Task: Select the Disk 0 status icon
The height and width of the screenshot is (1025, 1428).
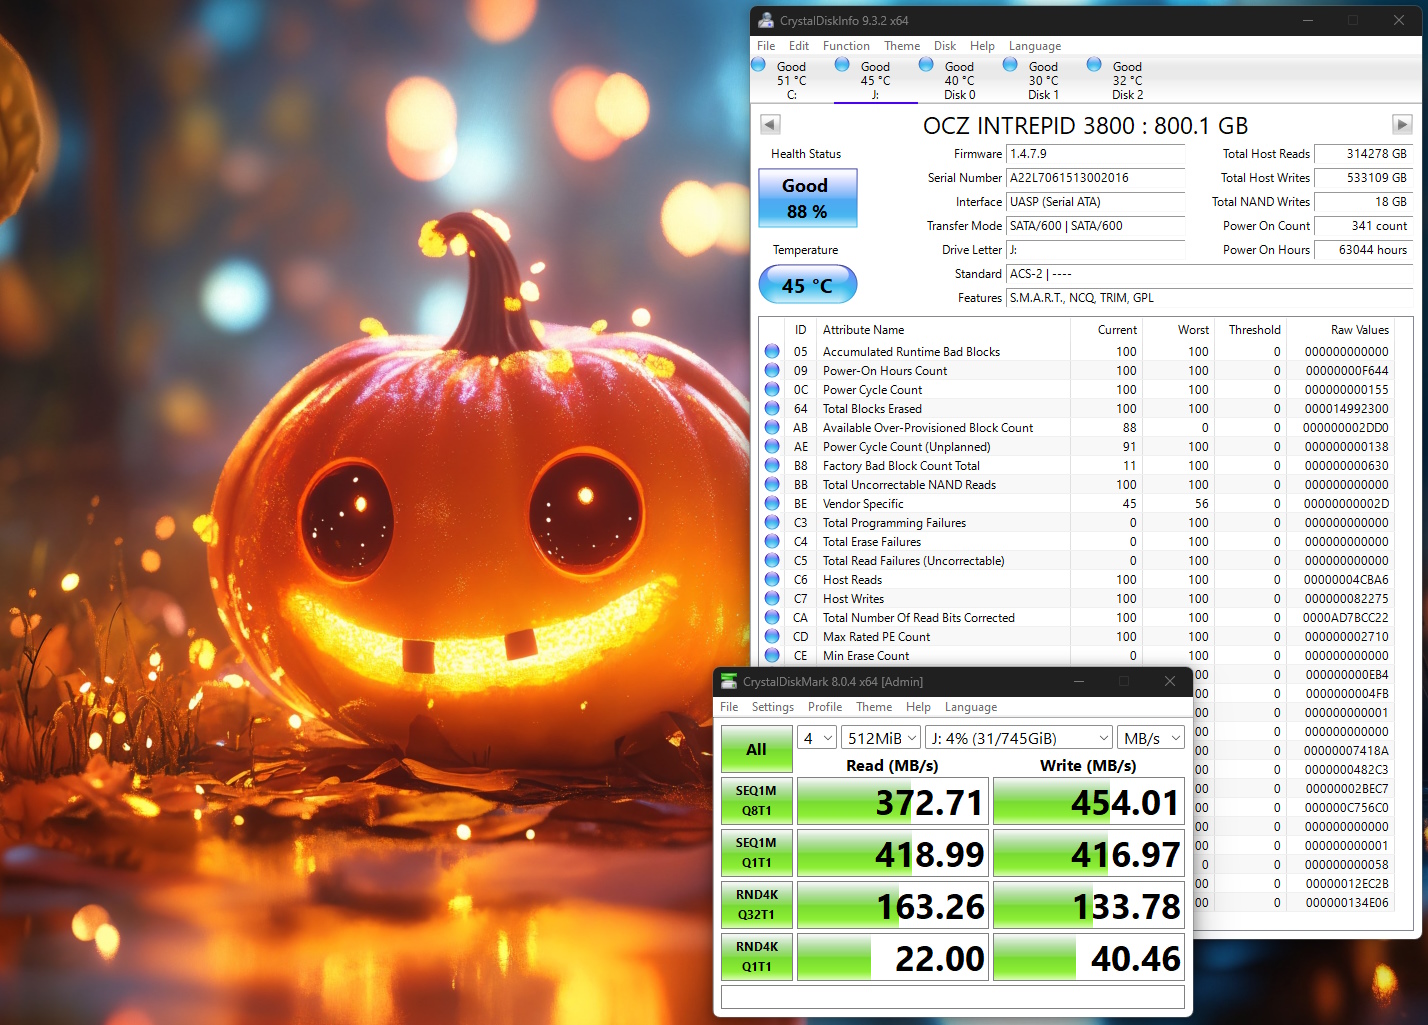Action: tap(927, 65)
